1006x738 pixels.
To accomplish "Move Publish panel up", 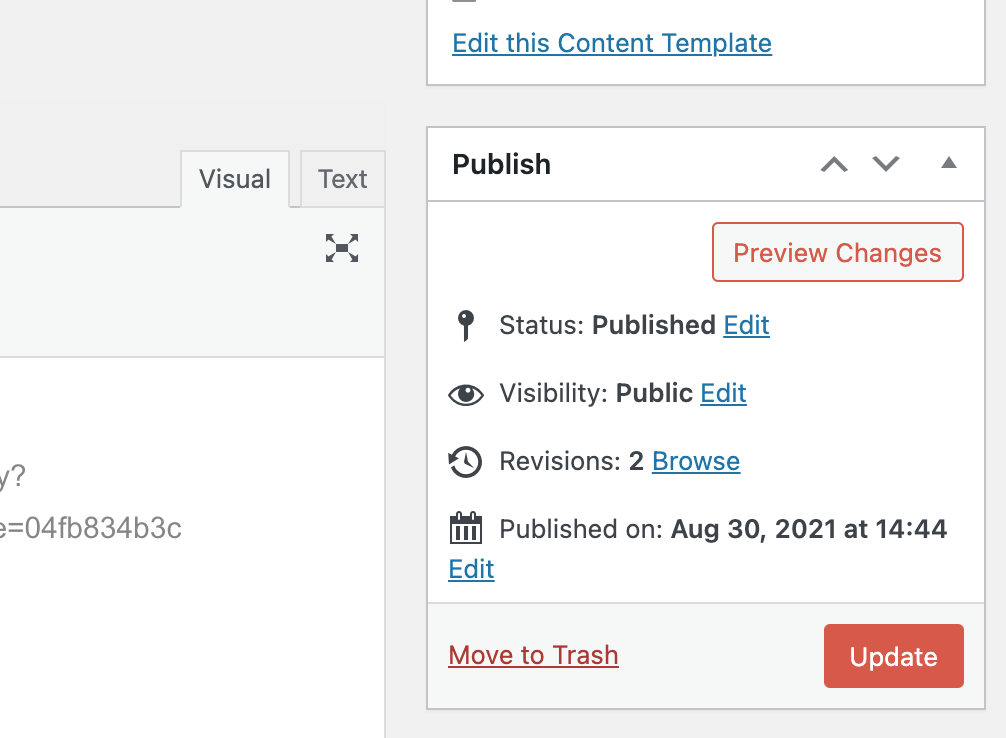I will point(834,164).
